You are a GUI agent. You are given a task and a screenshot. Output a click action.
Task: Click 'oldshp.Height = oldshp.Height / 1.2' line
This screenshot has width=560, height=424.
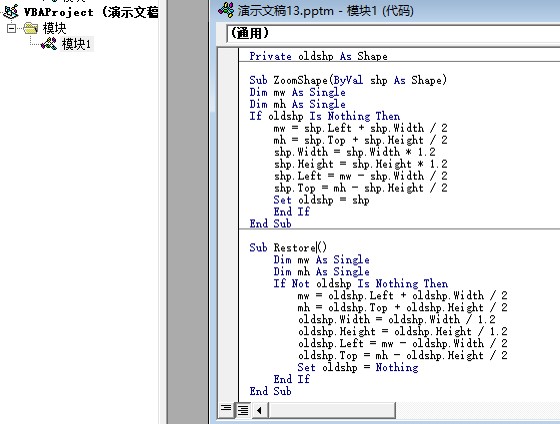click(402, 331)
